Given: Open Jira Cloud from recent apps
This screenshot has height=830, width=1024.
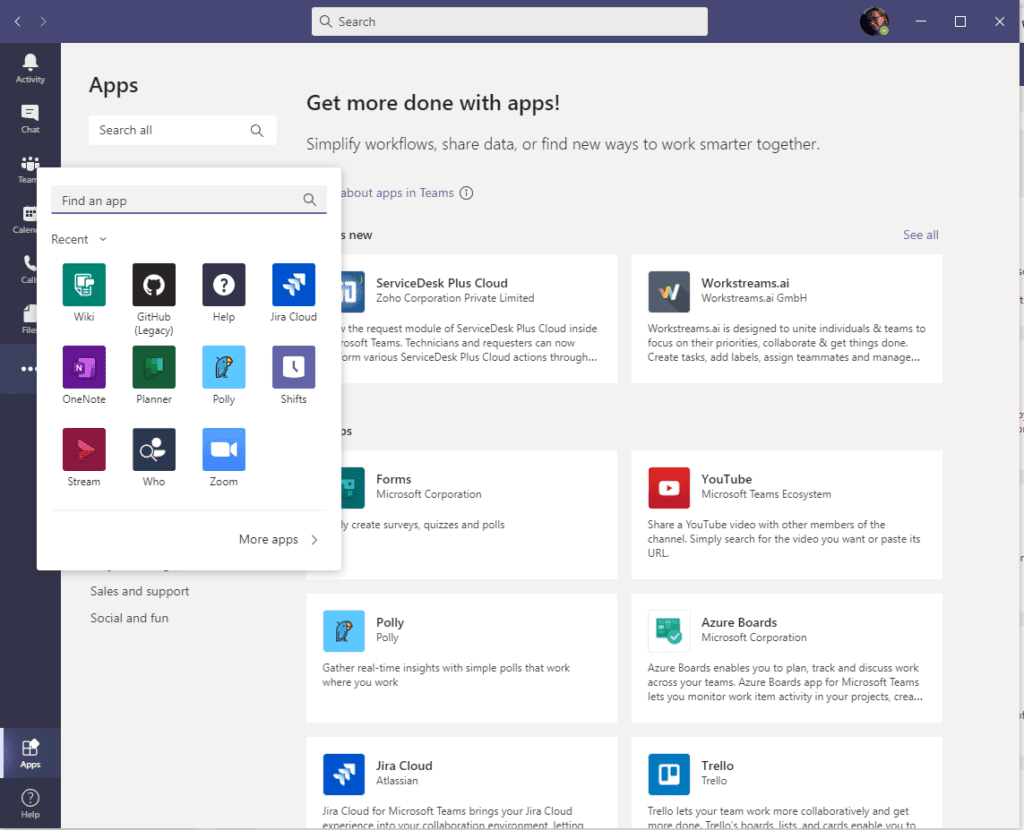Looking at the screenshot, I should click(293, 285).
